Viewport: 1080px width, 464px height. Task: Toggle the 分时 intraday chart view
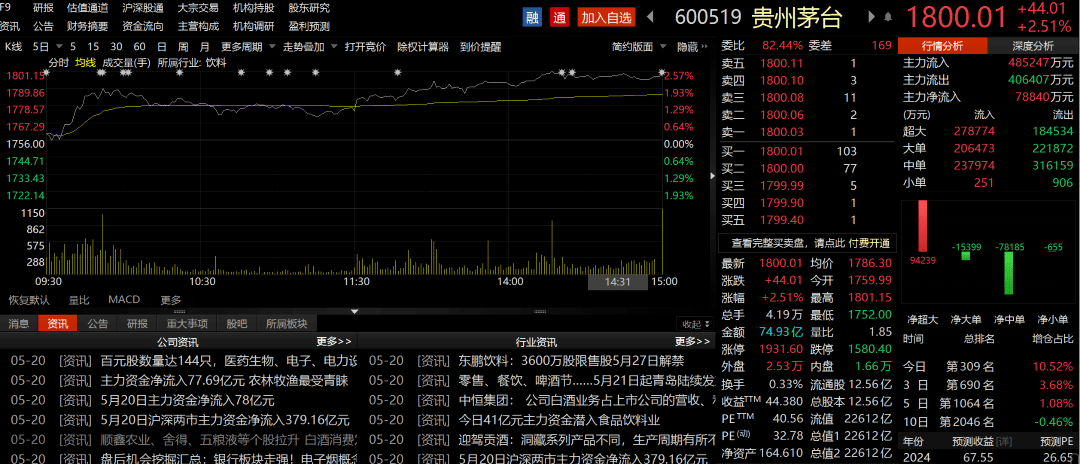(59, 62)
